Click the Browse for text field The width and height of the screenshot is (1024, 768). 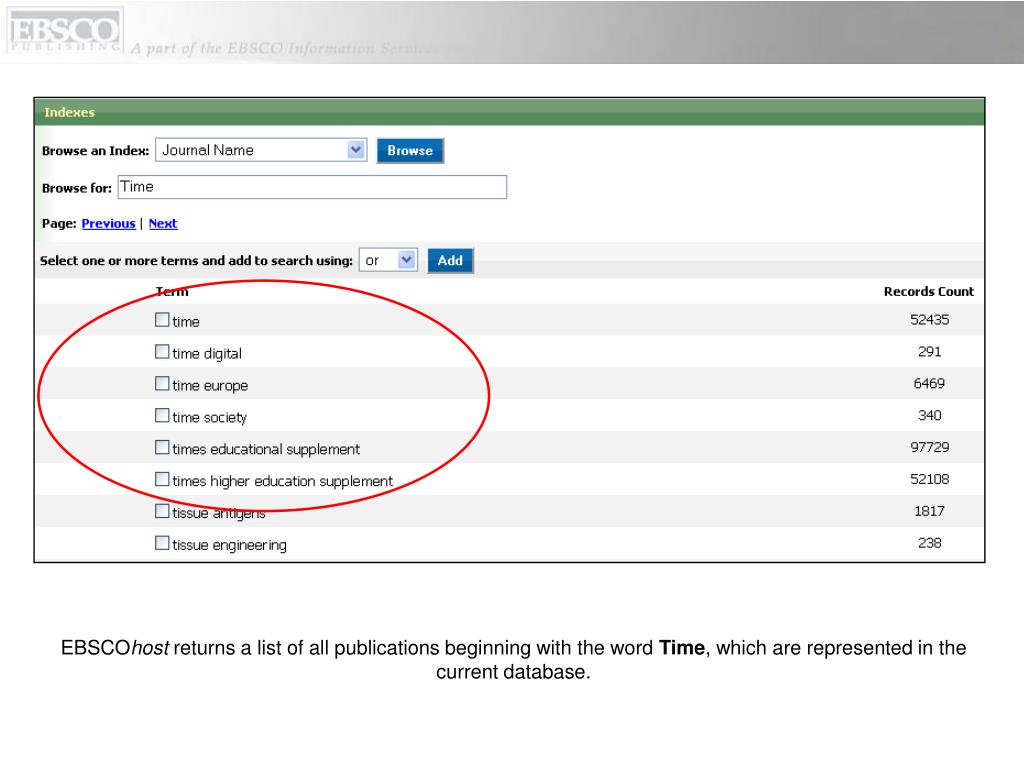pos(312,187)
